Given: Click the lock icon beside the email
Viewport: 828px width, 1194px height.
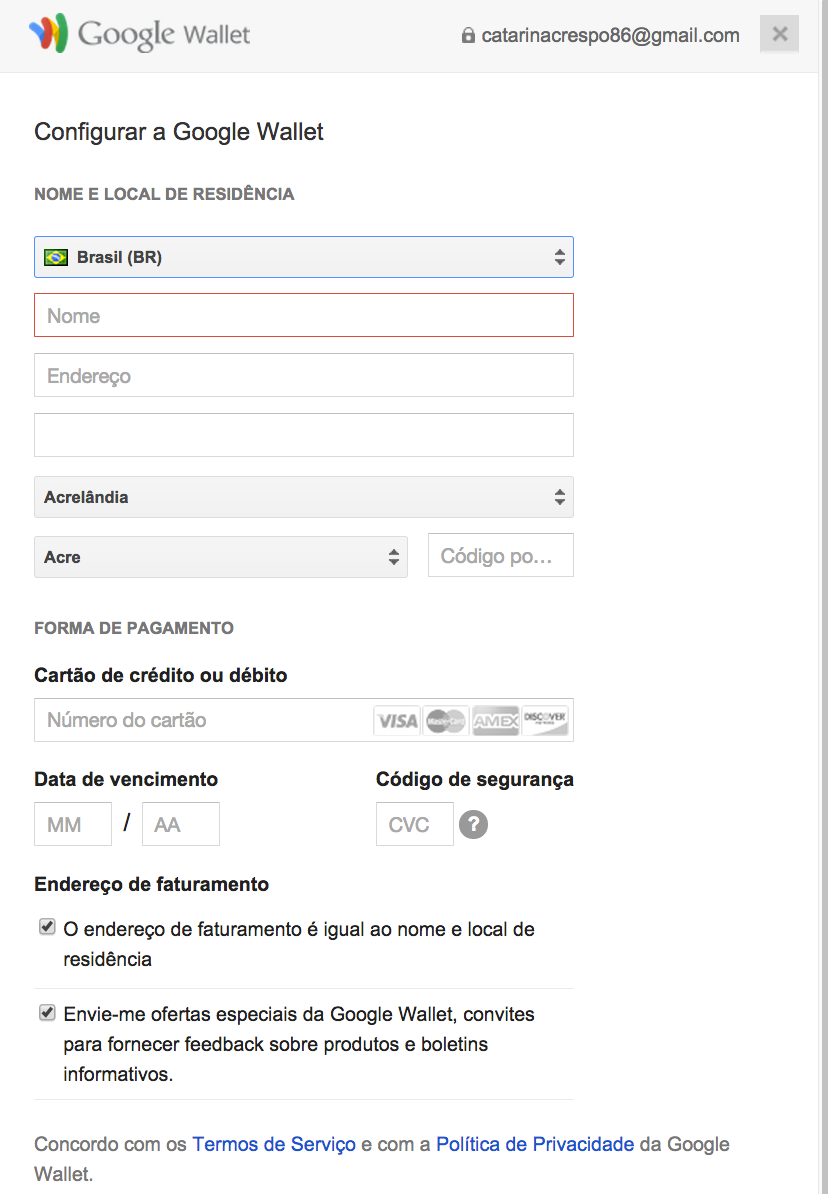Looking at the screenshot, I should [x=467, y=36].
